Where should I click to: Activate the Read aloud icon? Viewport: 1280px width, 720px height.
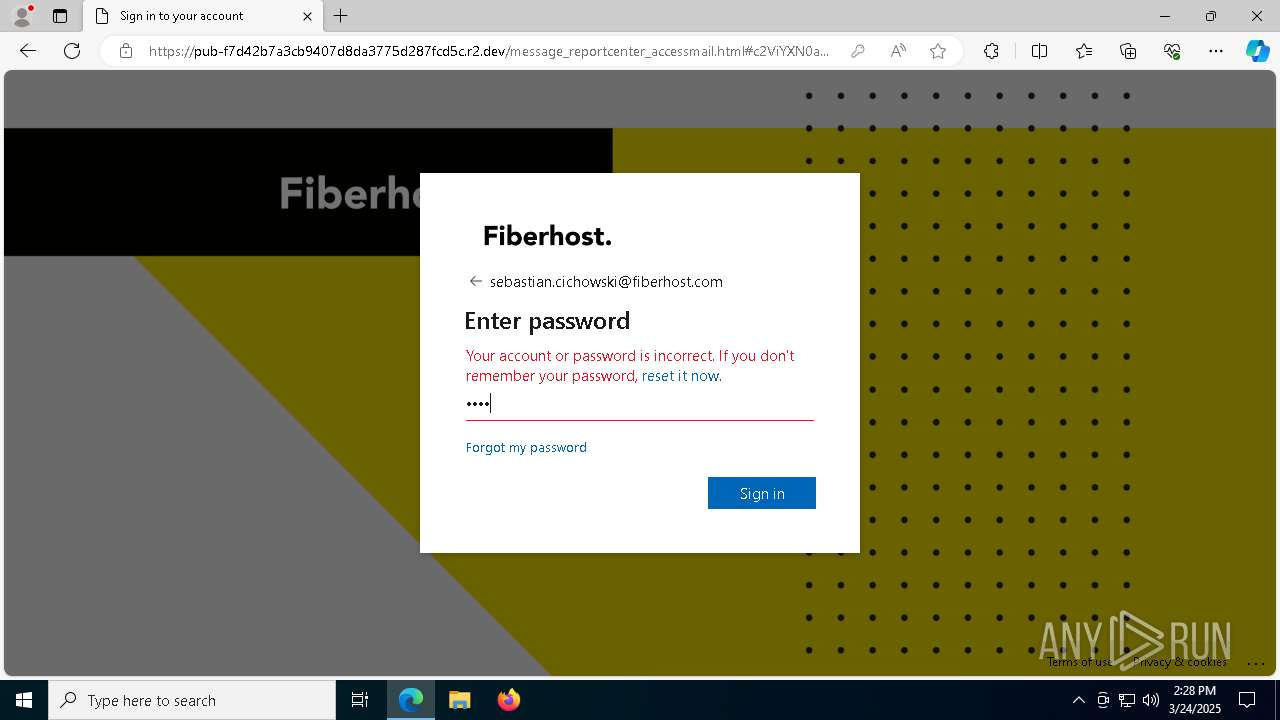click(898, 51)
